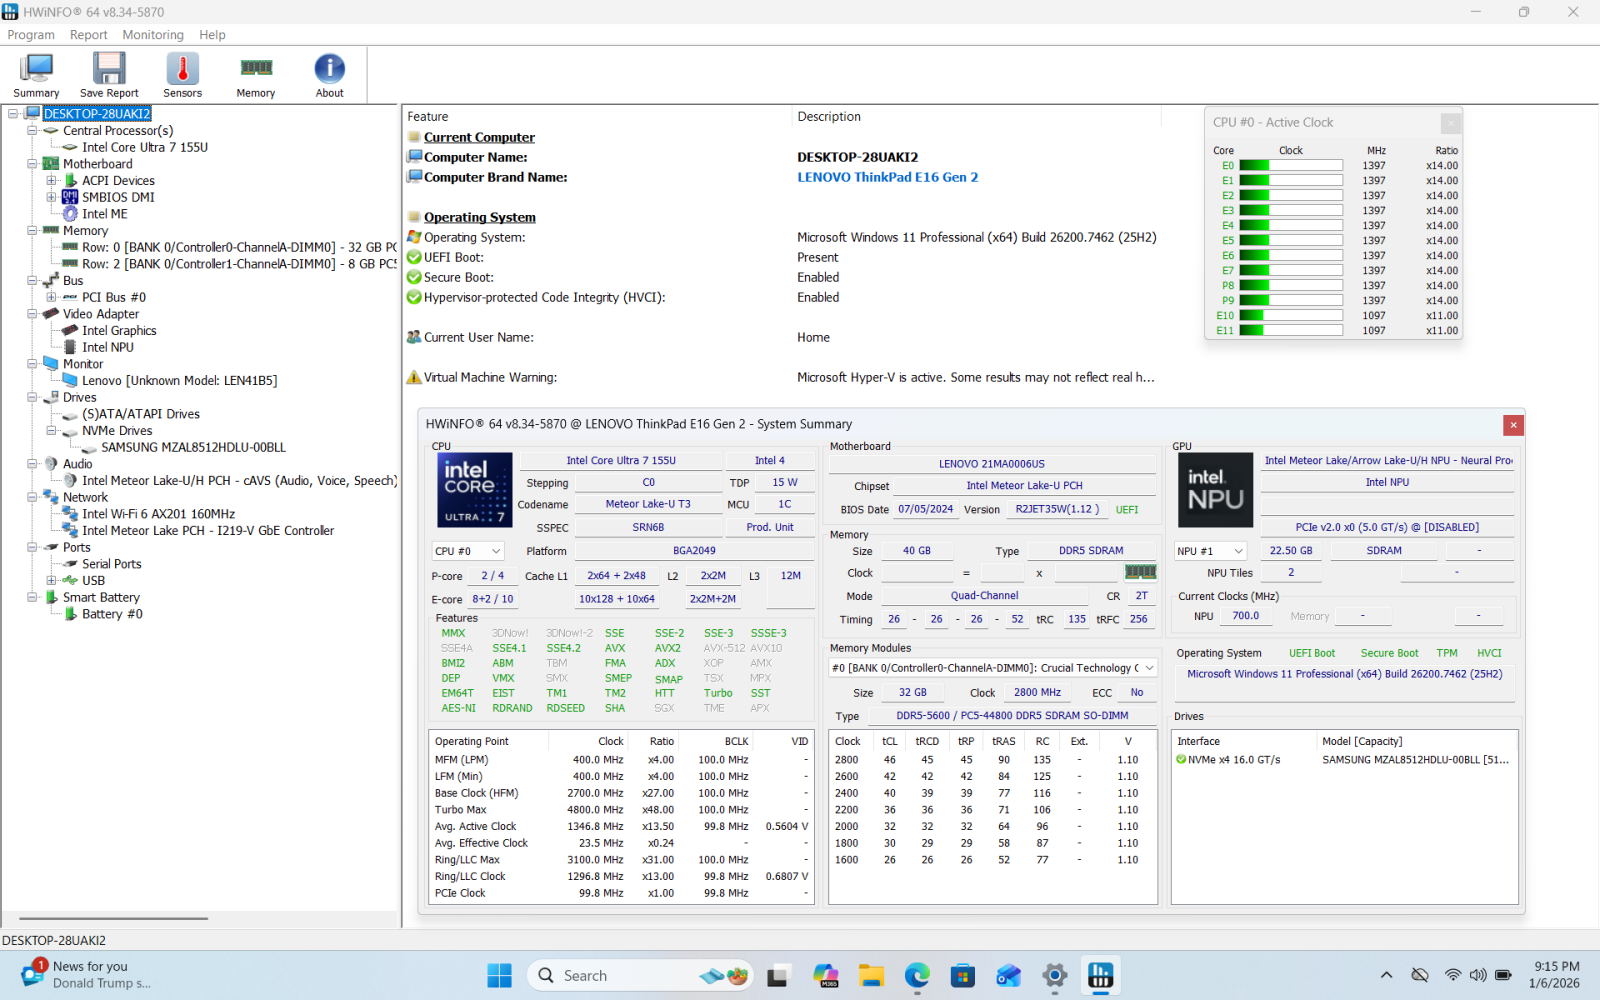Click the Intel Core Ultra 7 logo

point(475,490)
